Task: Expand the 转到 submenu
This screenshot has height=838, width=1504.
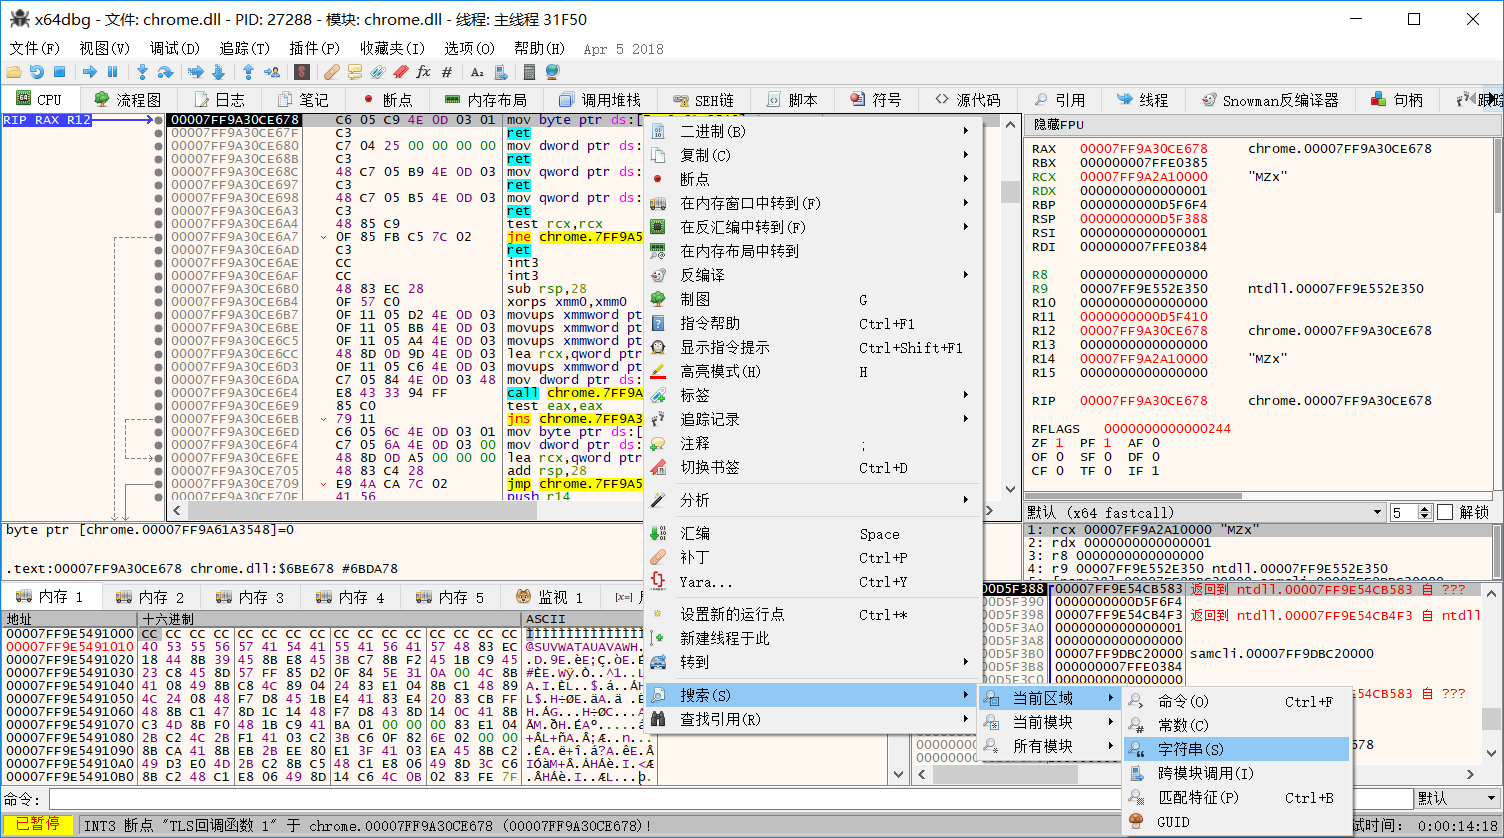Action: [x=811, y=662]
